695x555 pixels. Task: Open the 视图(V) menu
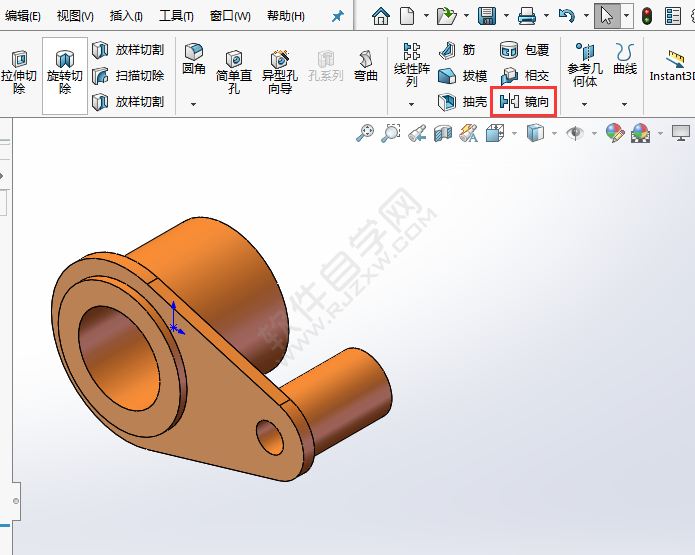coord(75,16)
